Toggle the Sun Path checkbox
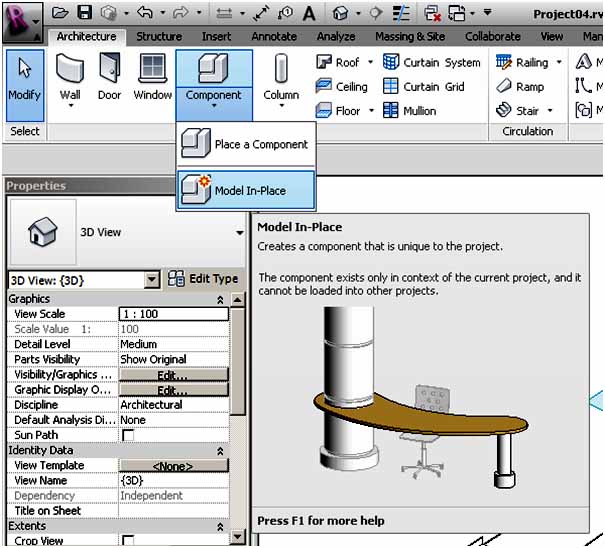The width and height of the screenshot is (605, 548). [x=127, y=436]
